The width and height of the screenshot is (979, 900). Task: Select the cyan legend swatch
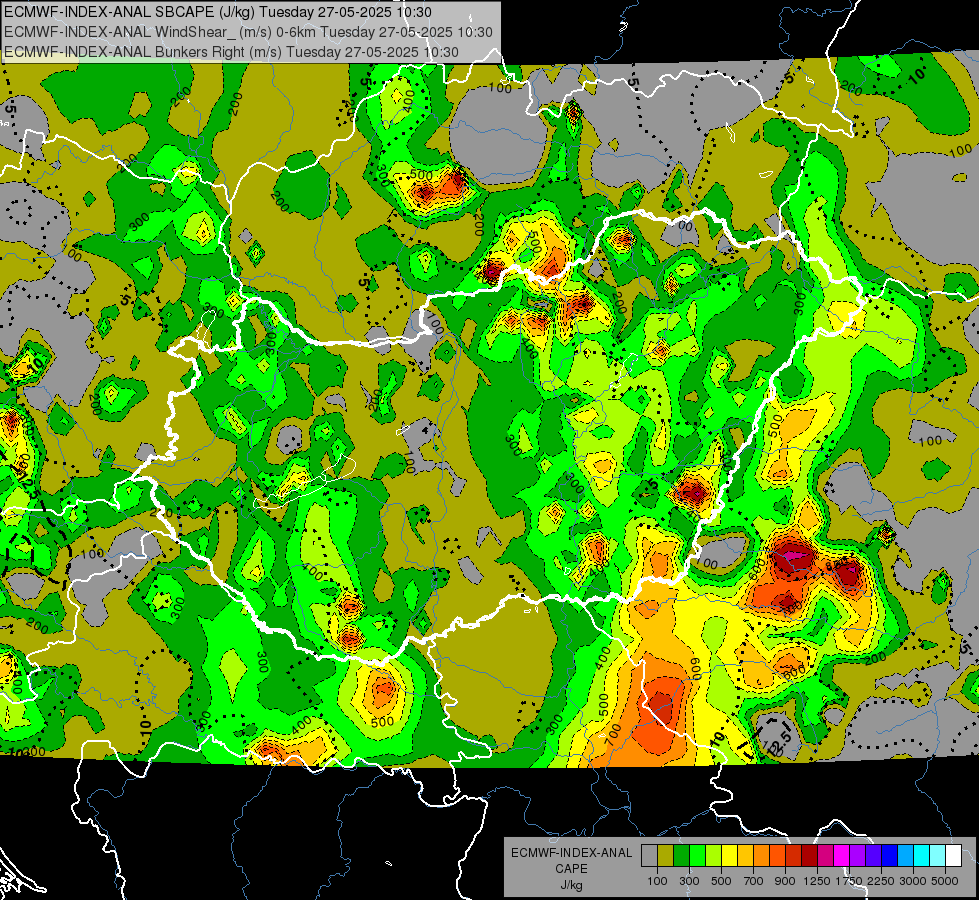click(922, 855)
